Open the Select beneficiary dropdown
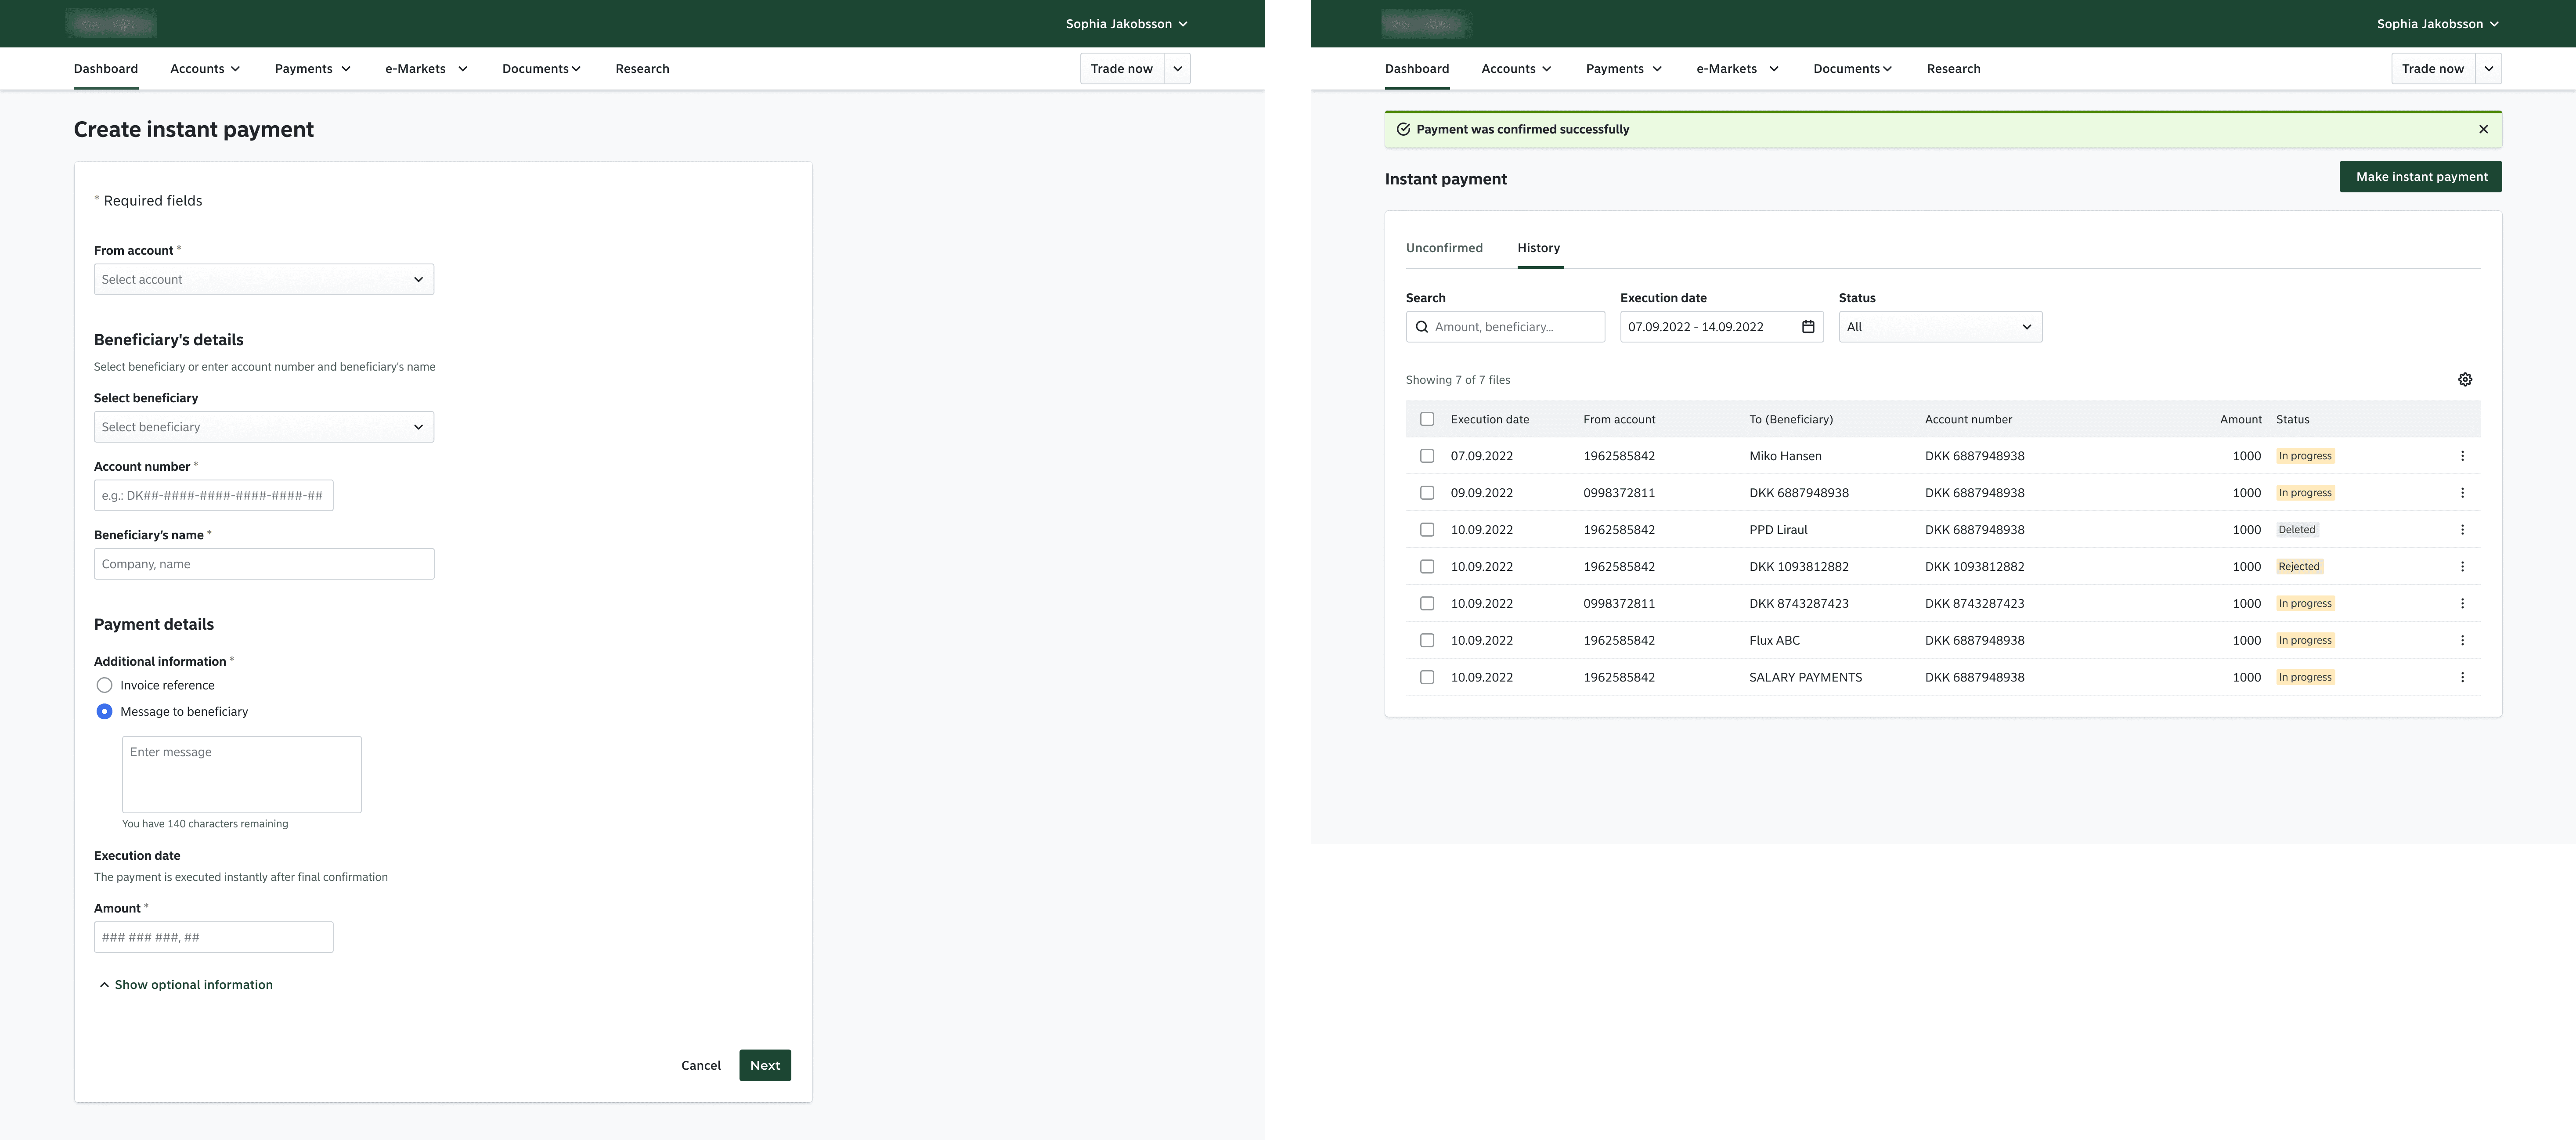 pos(264,427)
